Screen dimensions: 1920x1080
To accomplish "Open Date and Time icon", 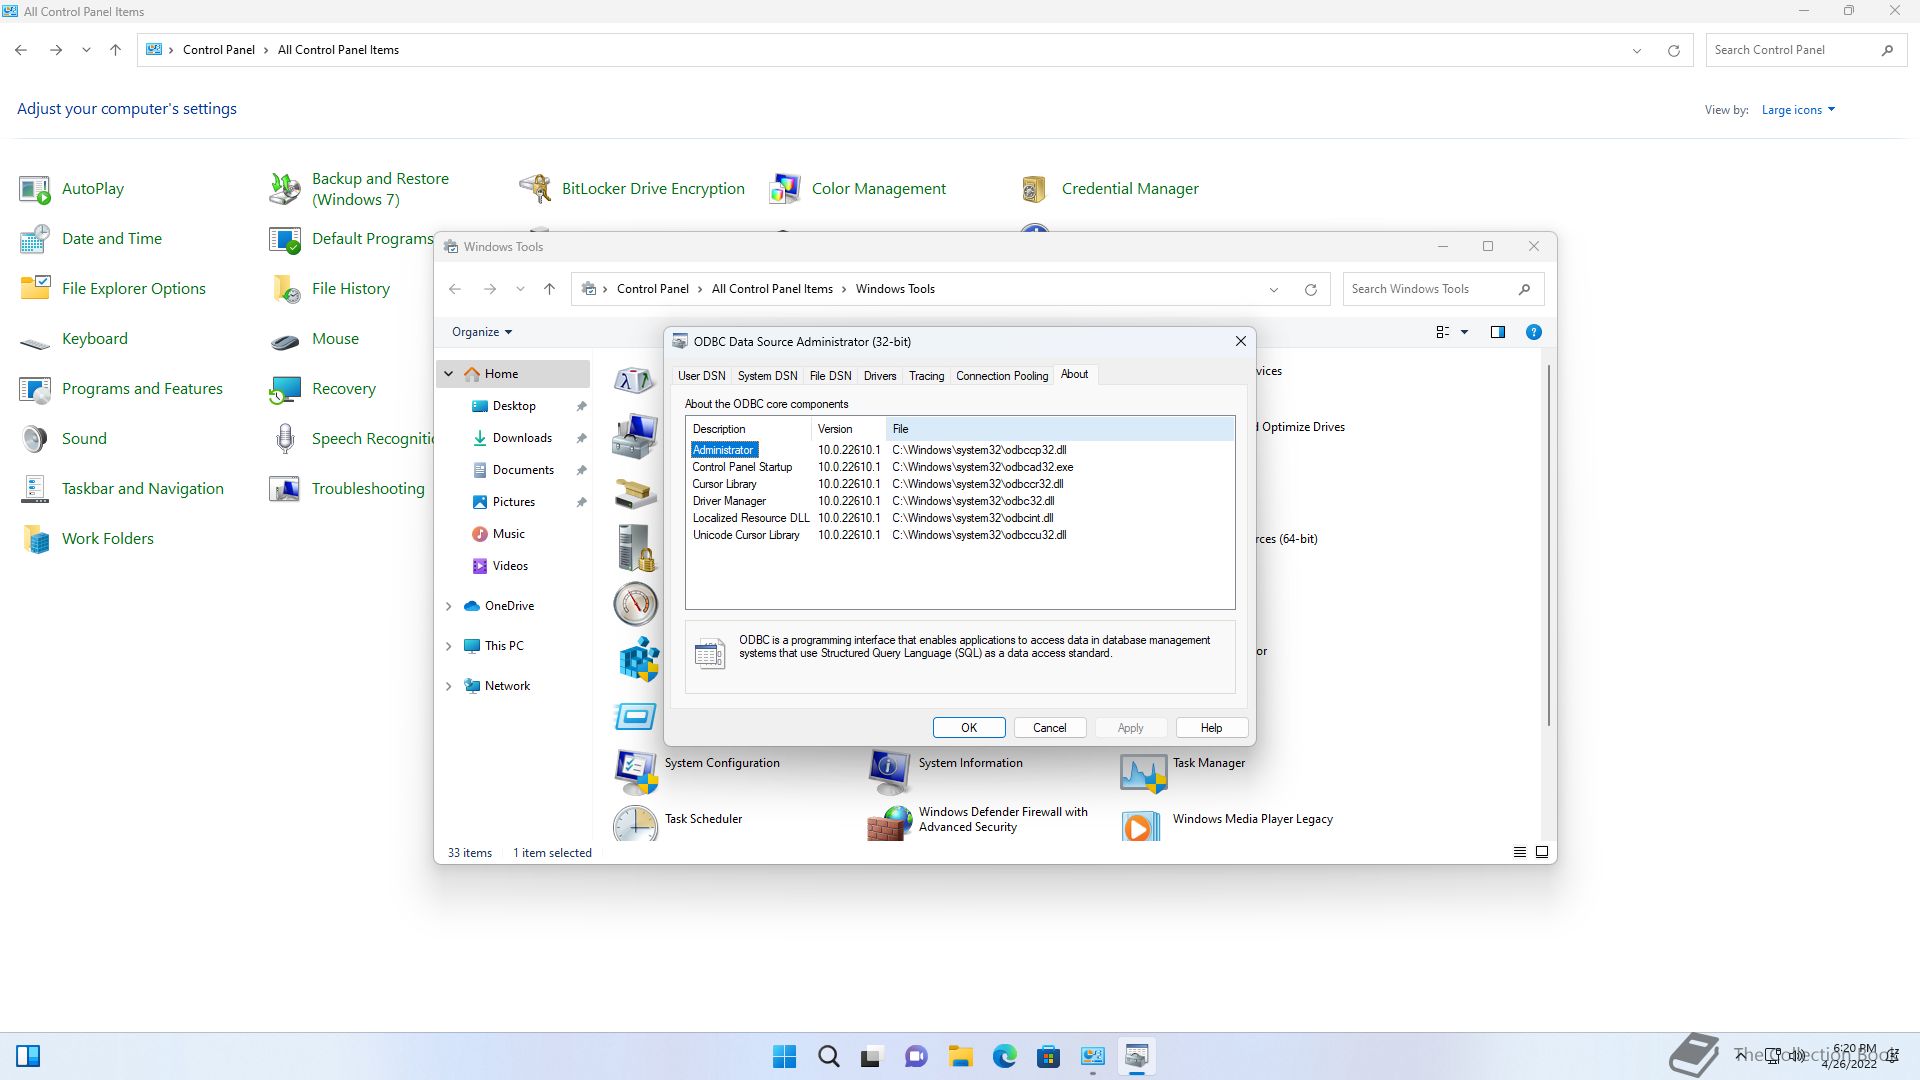I will click(x=35, y=239).
